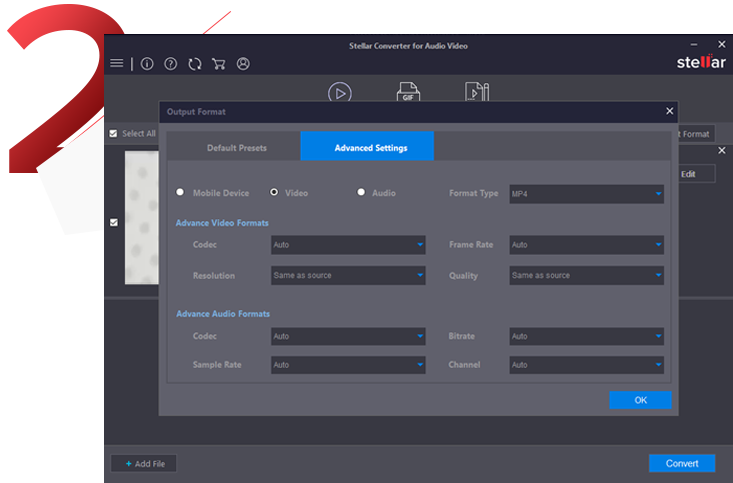Click the info icon in toolbar
Viewport: 733px width, 483px height.
pos(147,64)
